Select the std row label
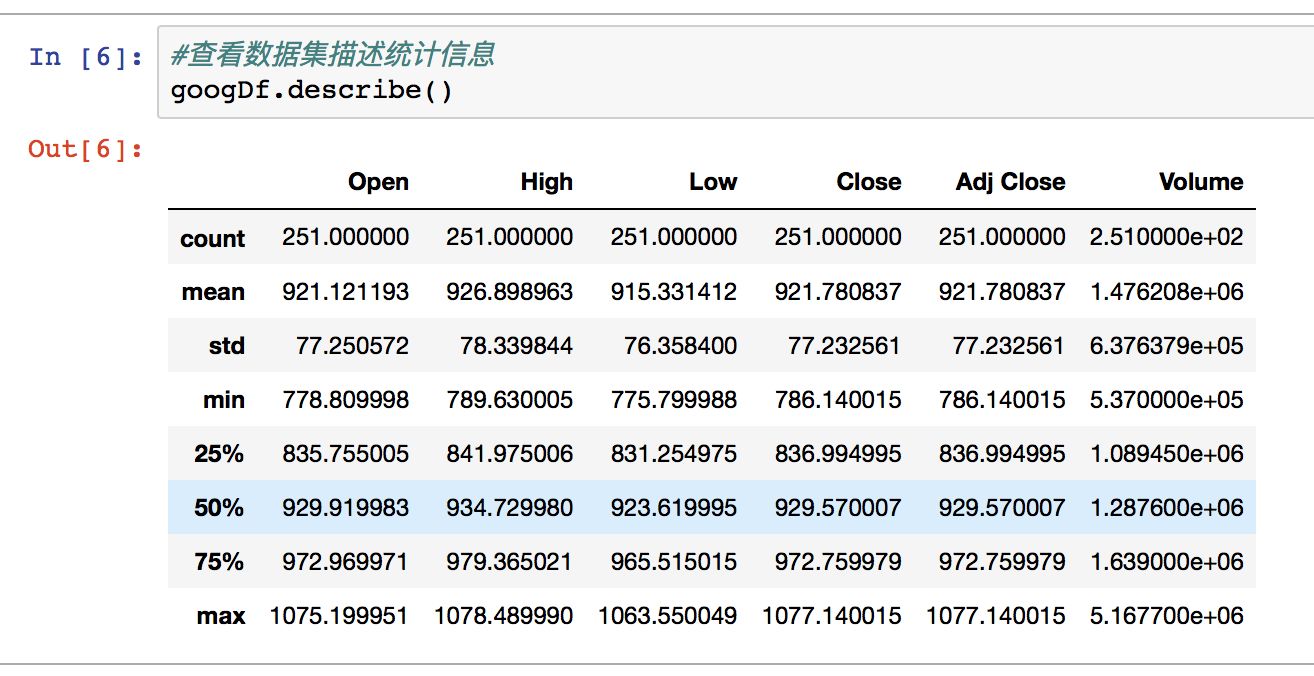The image size is (1314, 676). pyautogui.click(x=227, y=347)
